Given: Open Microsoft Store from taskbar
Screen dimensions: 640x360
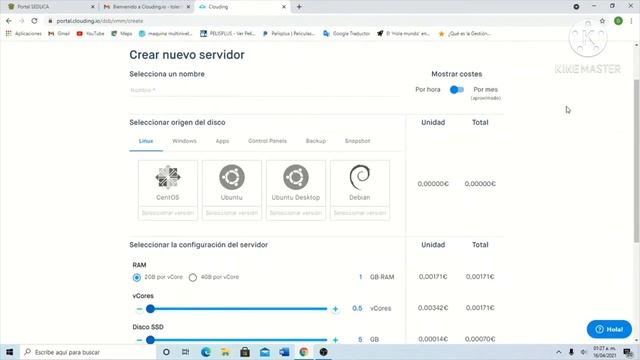Looking at the screenshot, I should [x=245, y=352].
